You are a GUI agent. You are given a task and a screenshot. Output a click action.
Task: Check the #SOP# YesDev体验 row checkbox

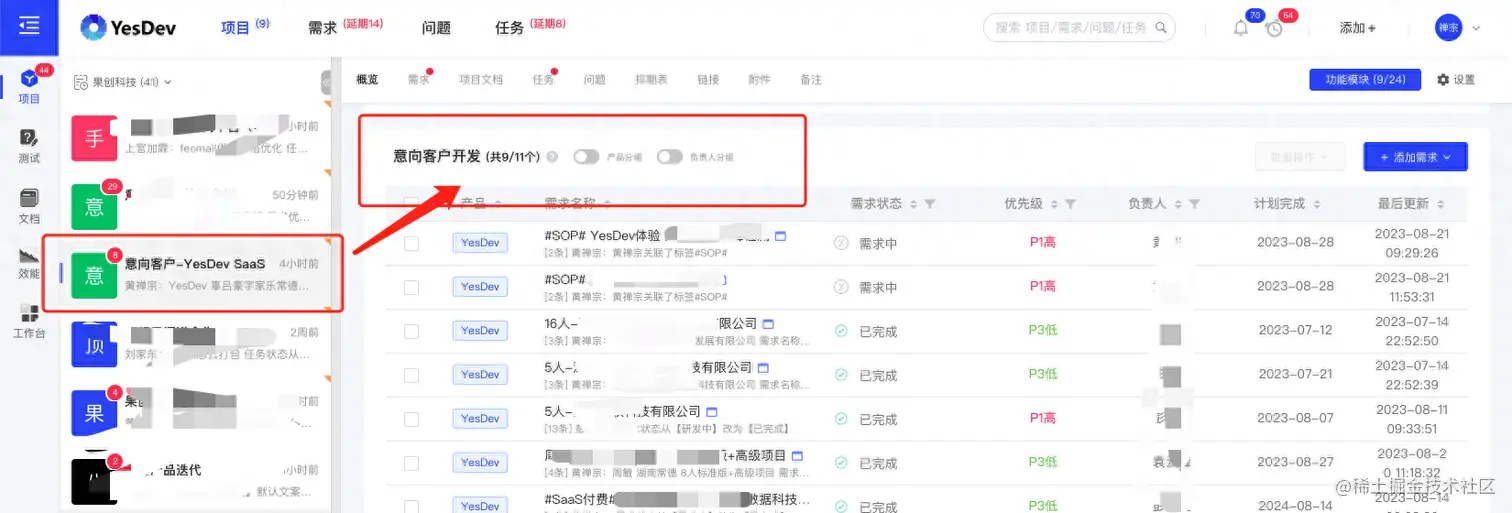pos(411,243)
